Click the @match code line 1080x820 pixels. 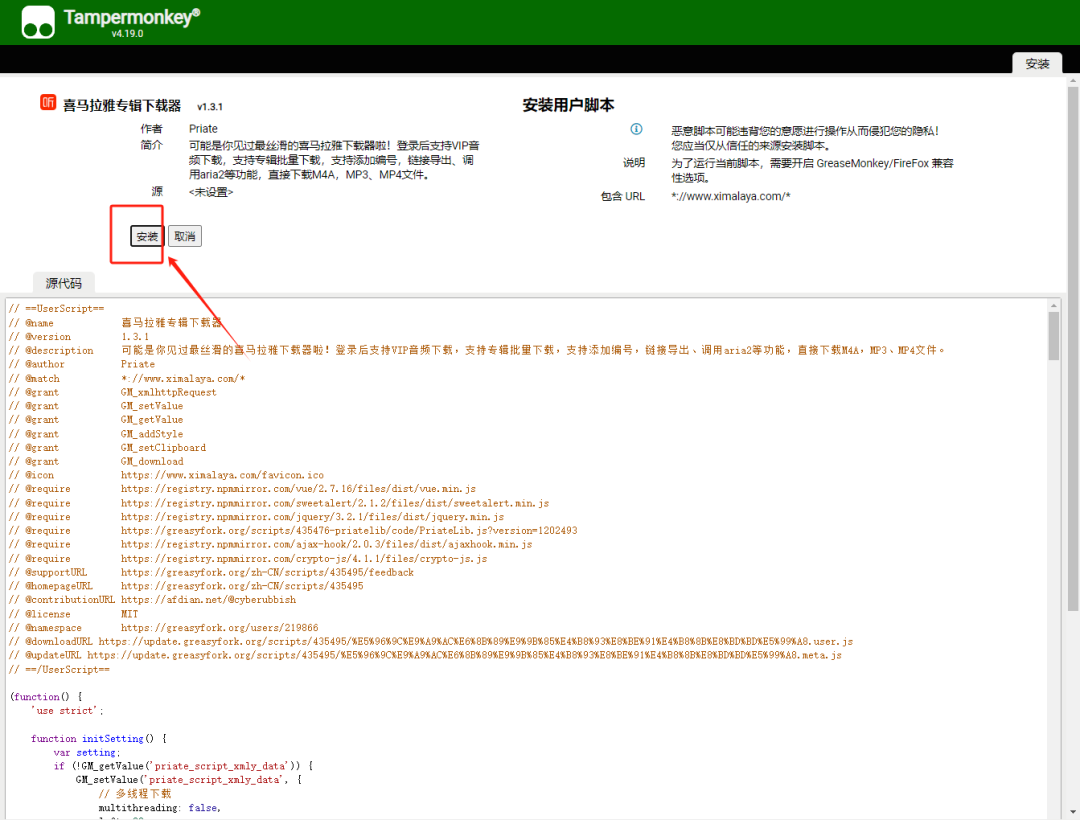127,378
